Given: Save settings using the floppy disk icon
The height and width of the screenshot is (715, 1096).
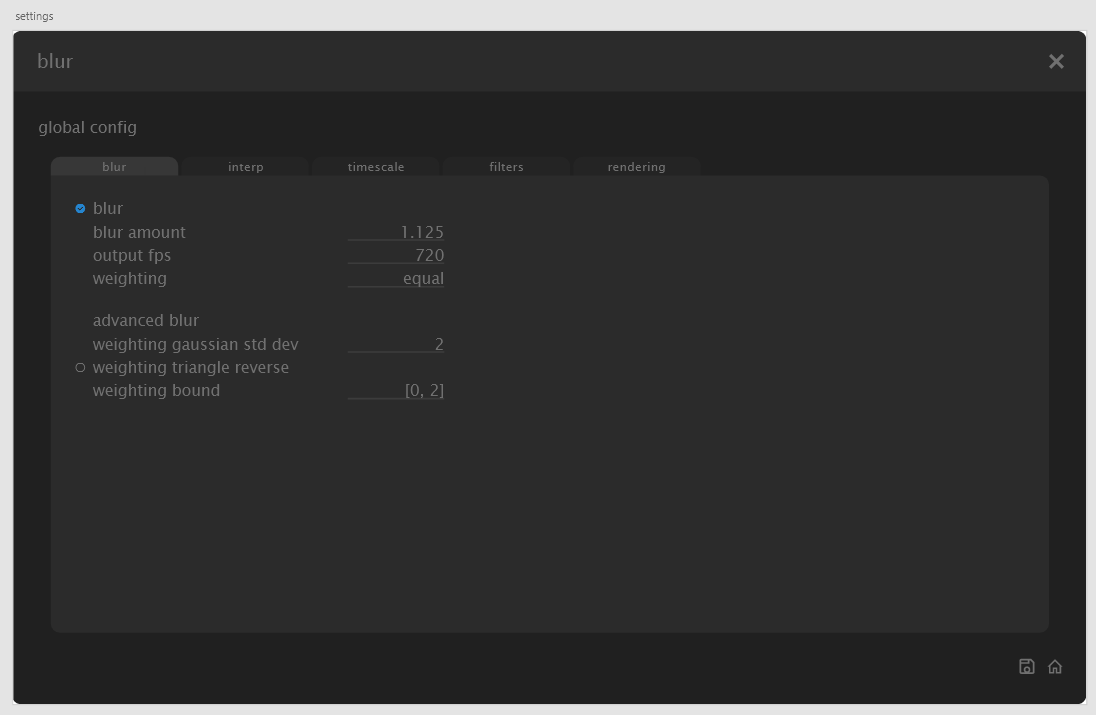Looking at the screenshot, I should click(x=1027, y=666).
